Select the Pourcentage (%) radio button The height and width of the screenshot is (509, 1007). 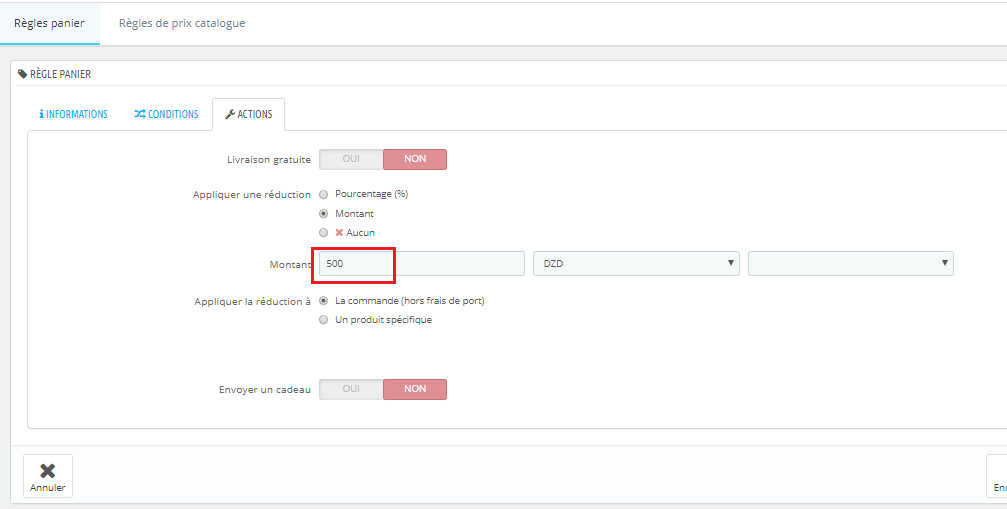[x=324, y=194]
